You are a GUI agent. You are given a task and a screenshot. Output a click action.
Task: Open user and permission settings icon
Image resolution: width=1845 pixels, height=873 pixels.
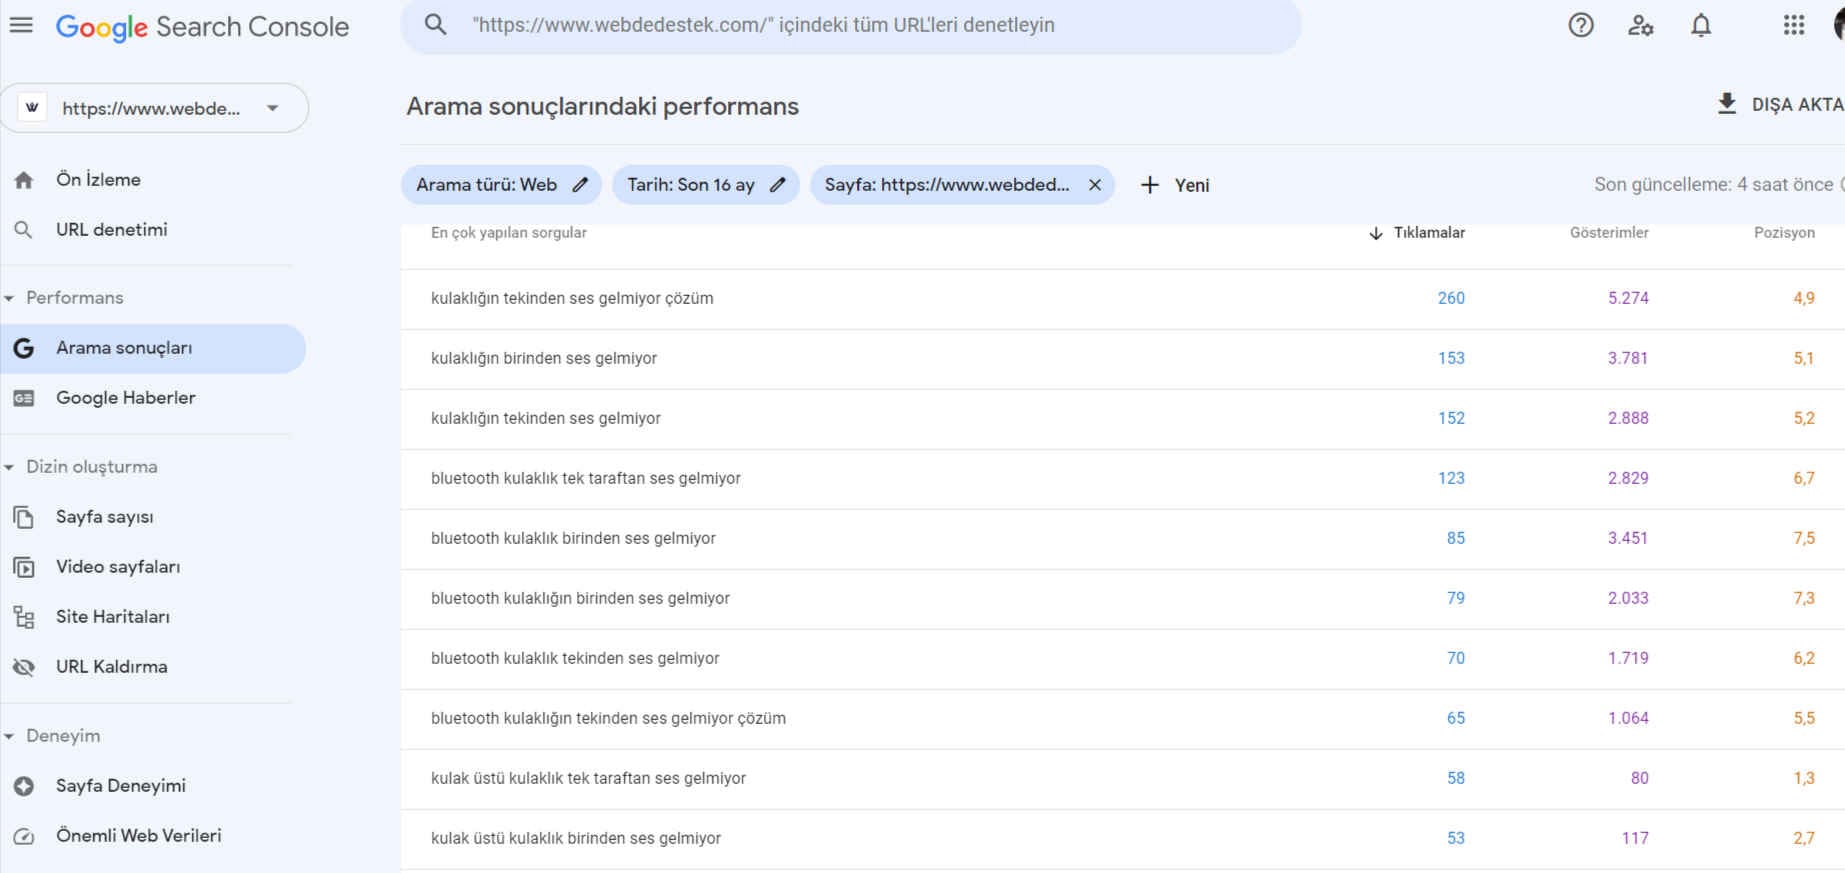click(x=1640, y=25)
